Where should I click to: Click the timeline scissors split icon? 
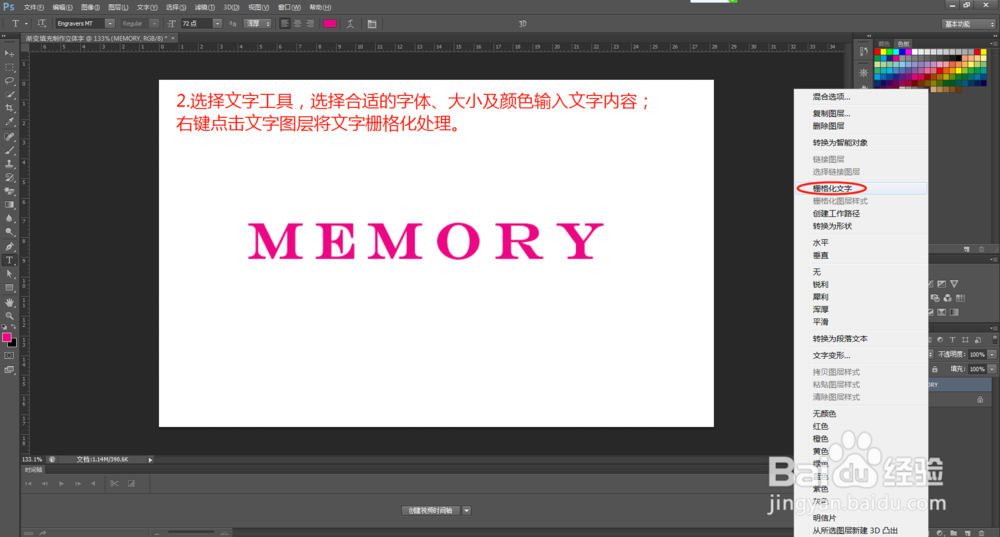[114, 483]
